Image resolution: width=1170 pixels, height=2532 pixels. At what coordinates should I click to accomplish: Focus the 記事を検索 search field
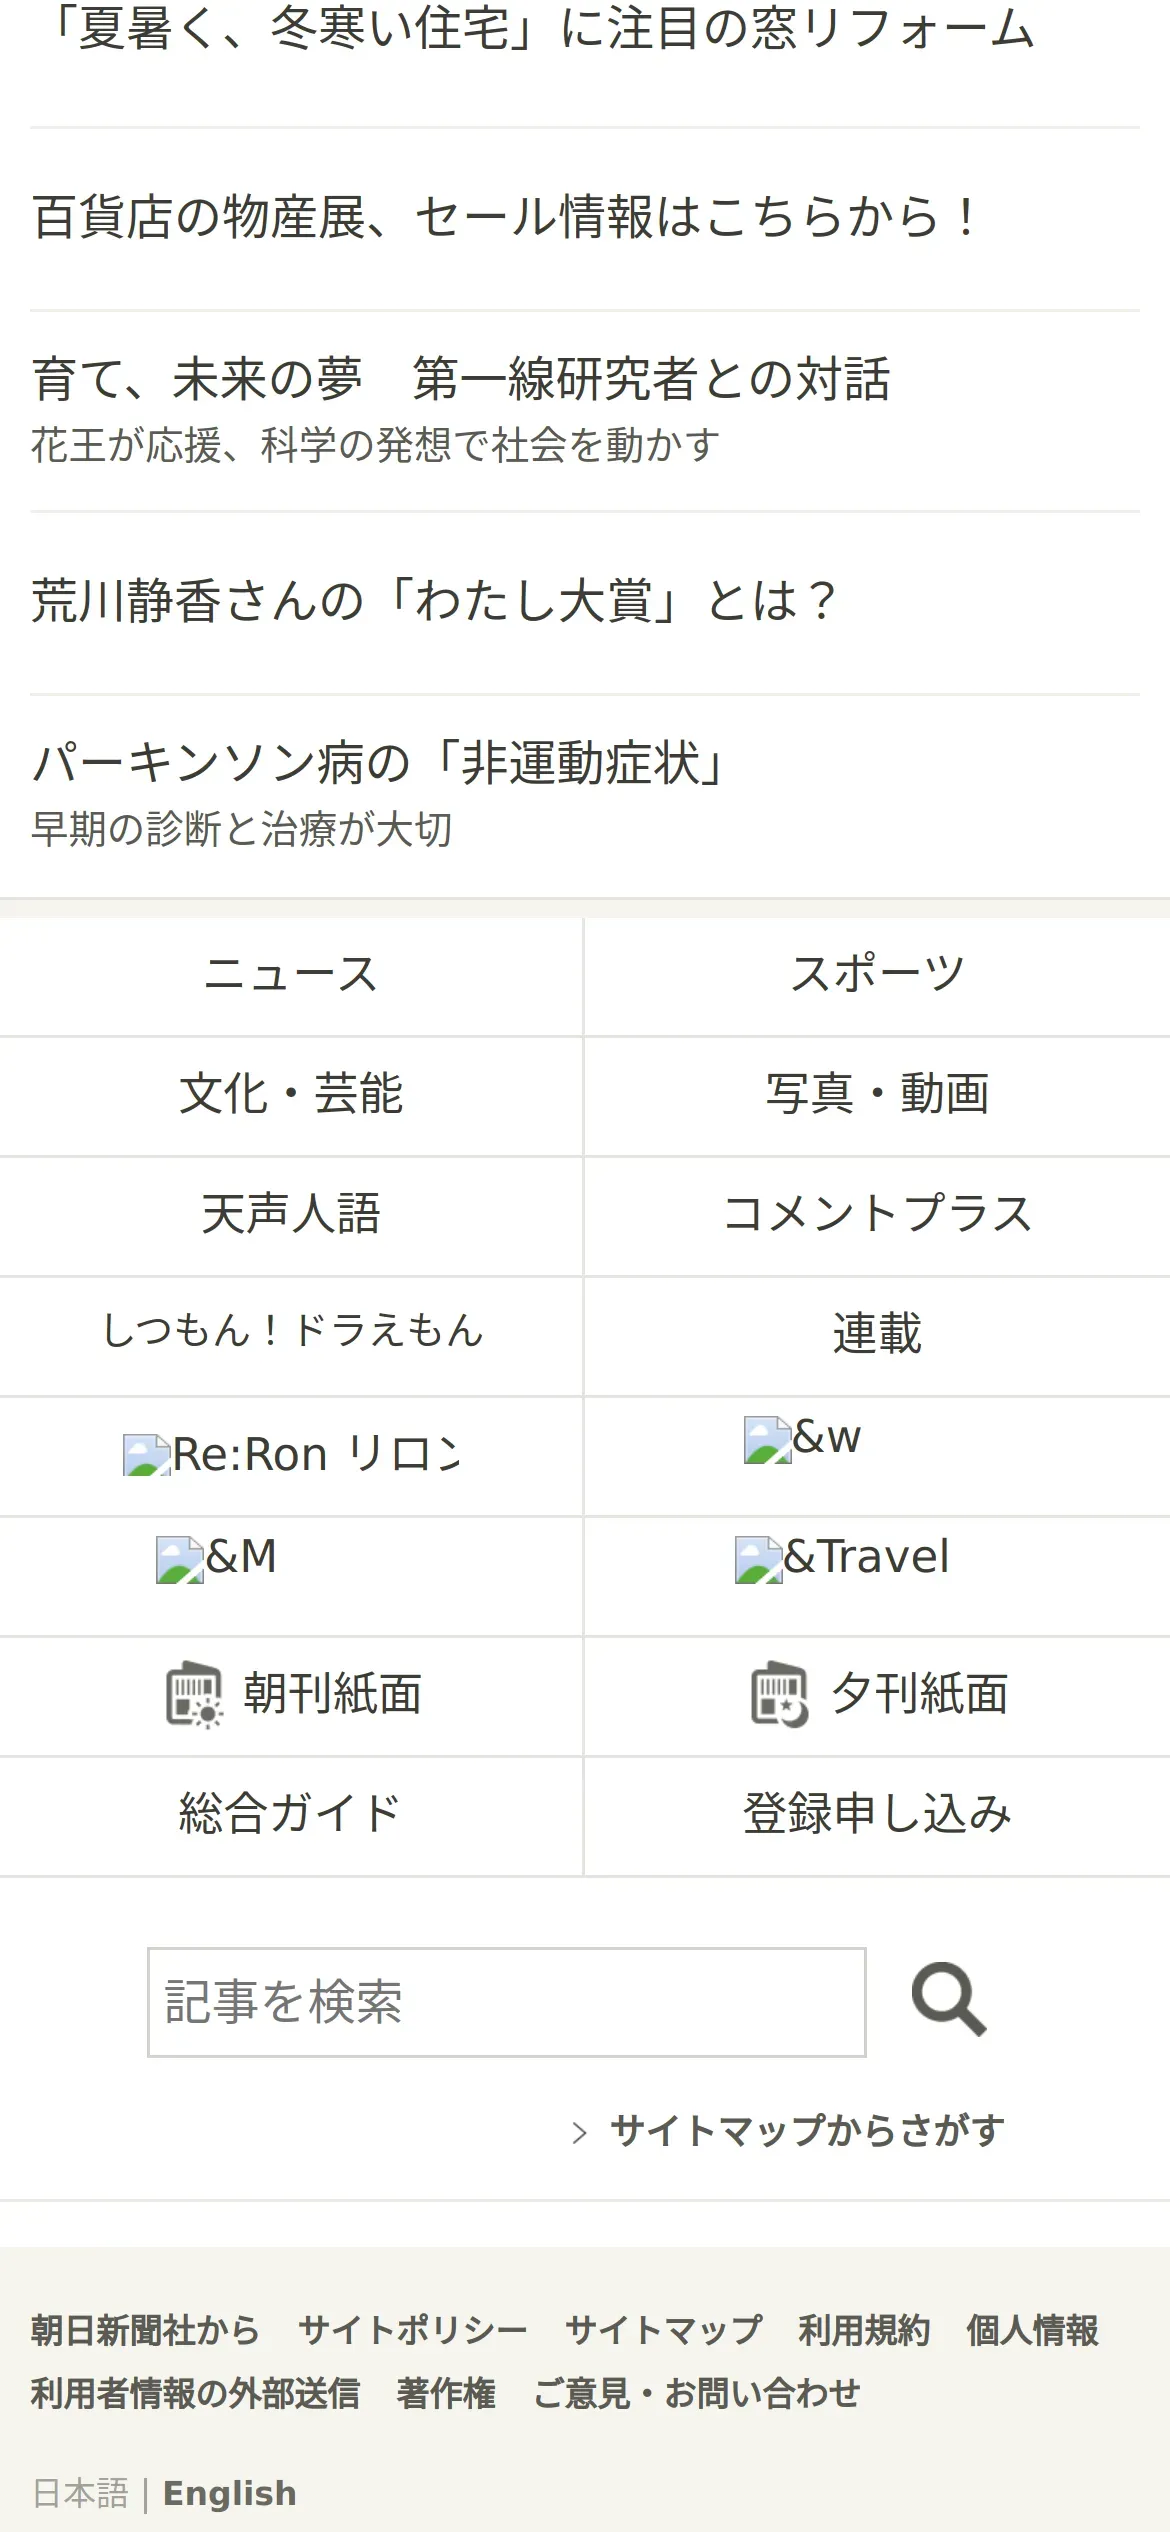(x=507, y=2002)
